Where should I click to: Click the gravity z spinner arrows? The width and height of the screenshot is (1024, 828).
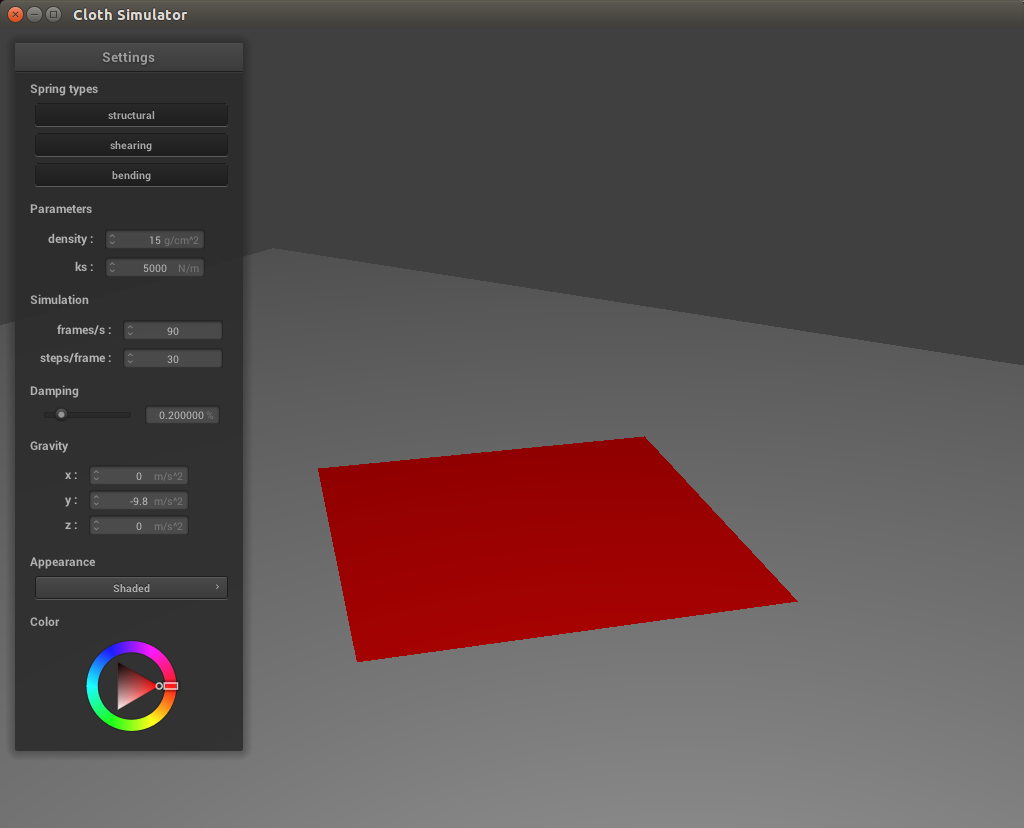(97, 526)
